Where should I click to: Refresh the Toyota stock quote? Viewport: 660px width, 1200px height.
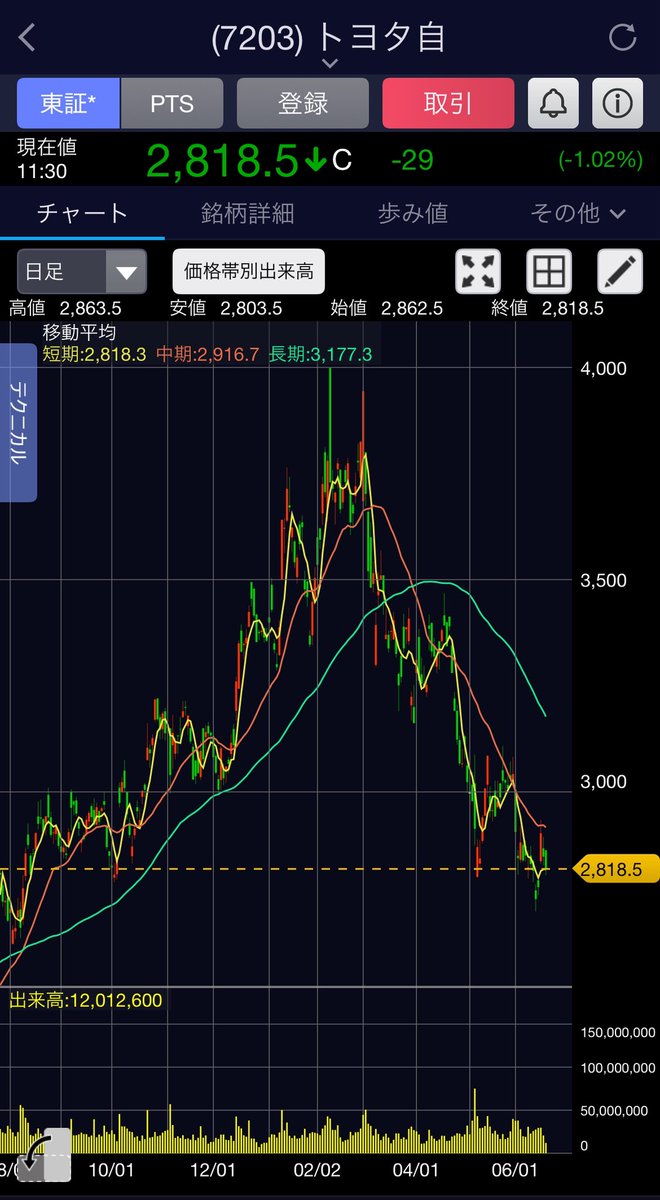(x=622, y=38)
